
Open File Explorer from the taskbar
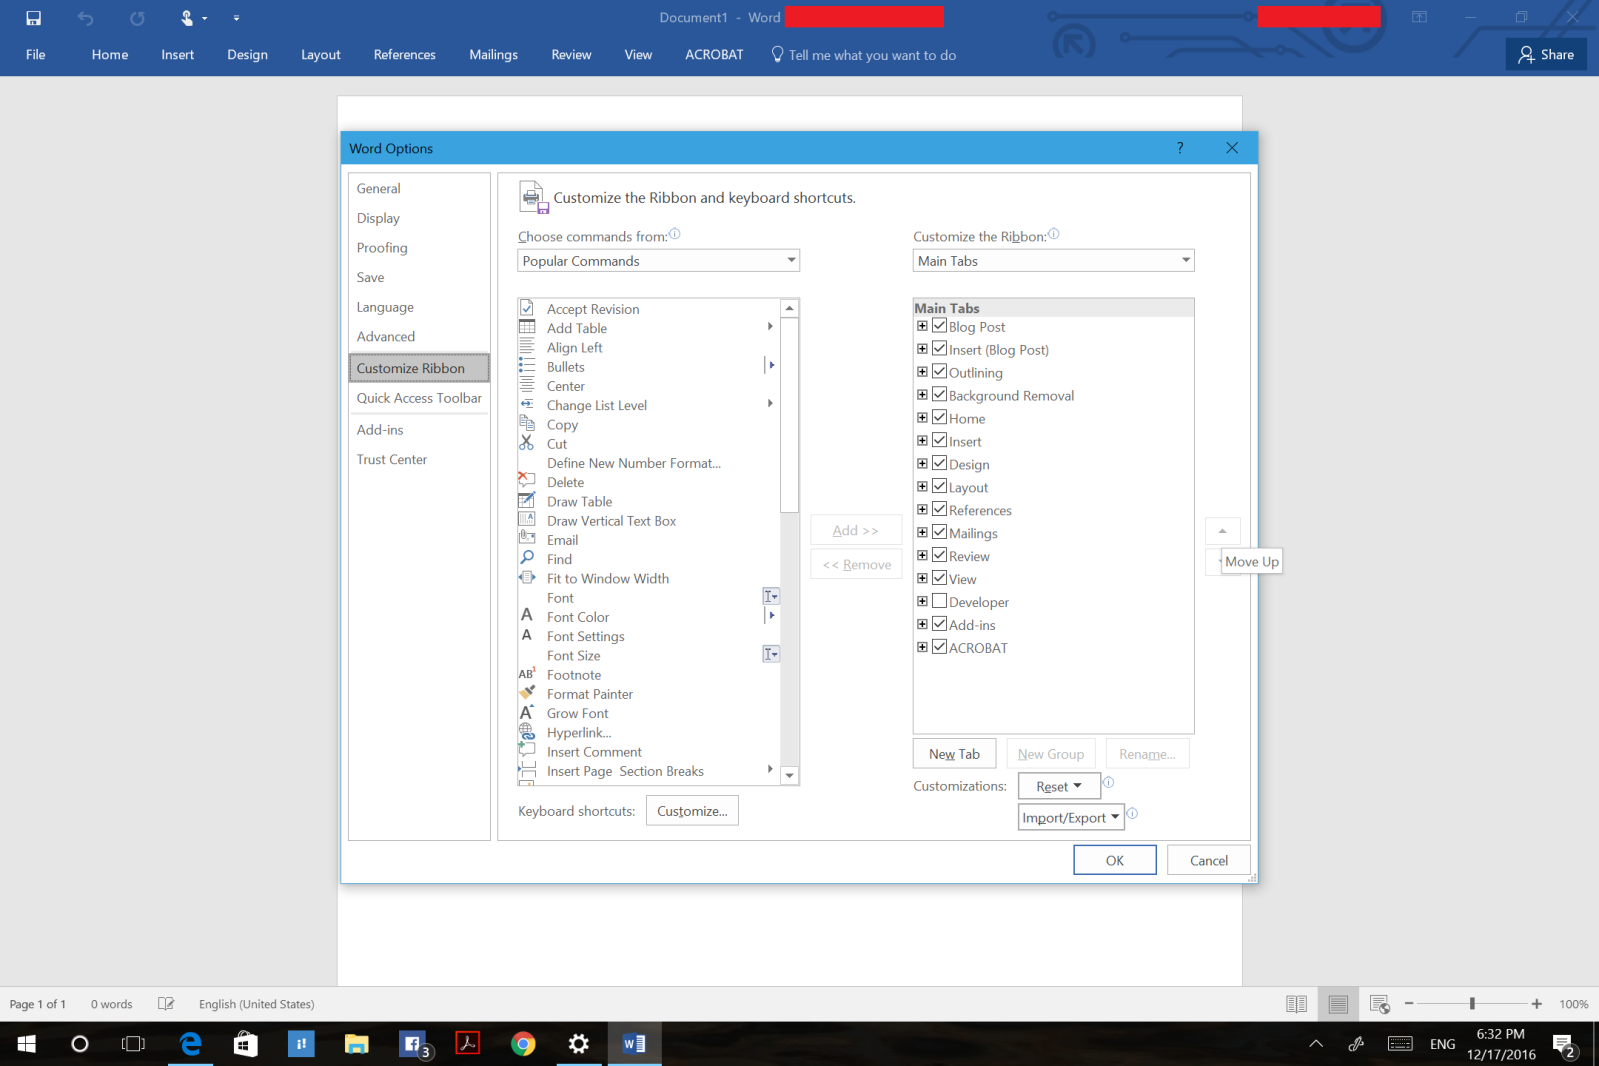[357, 1044]
